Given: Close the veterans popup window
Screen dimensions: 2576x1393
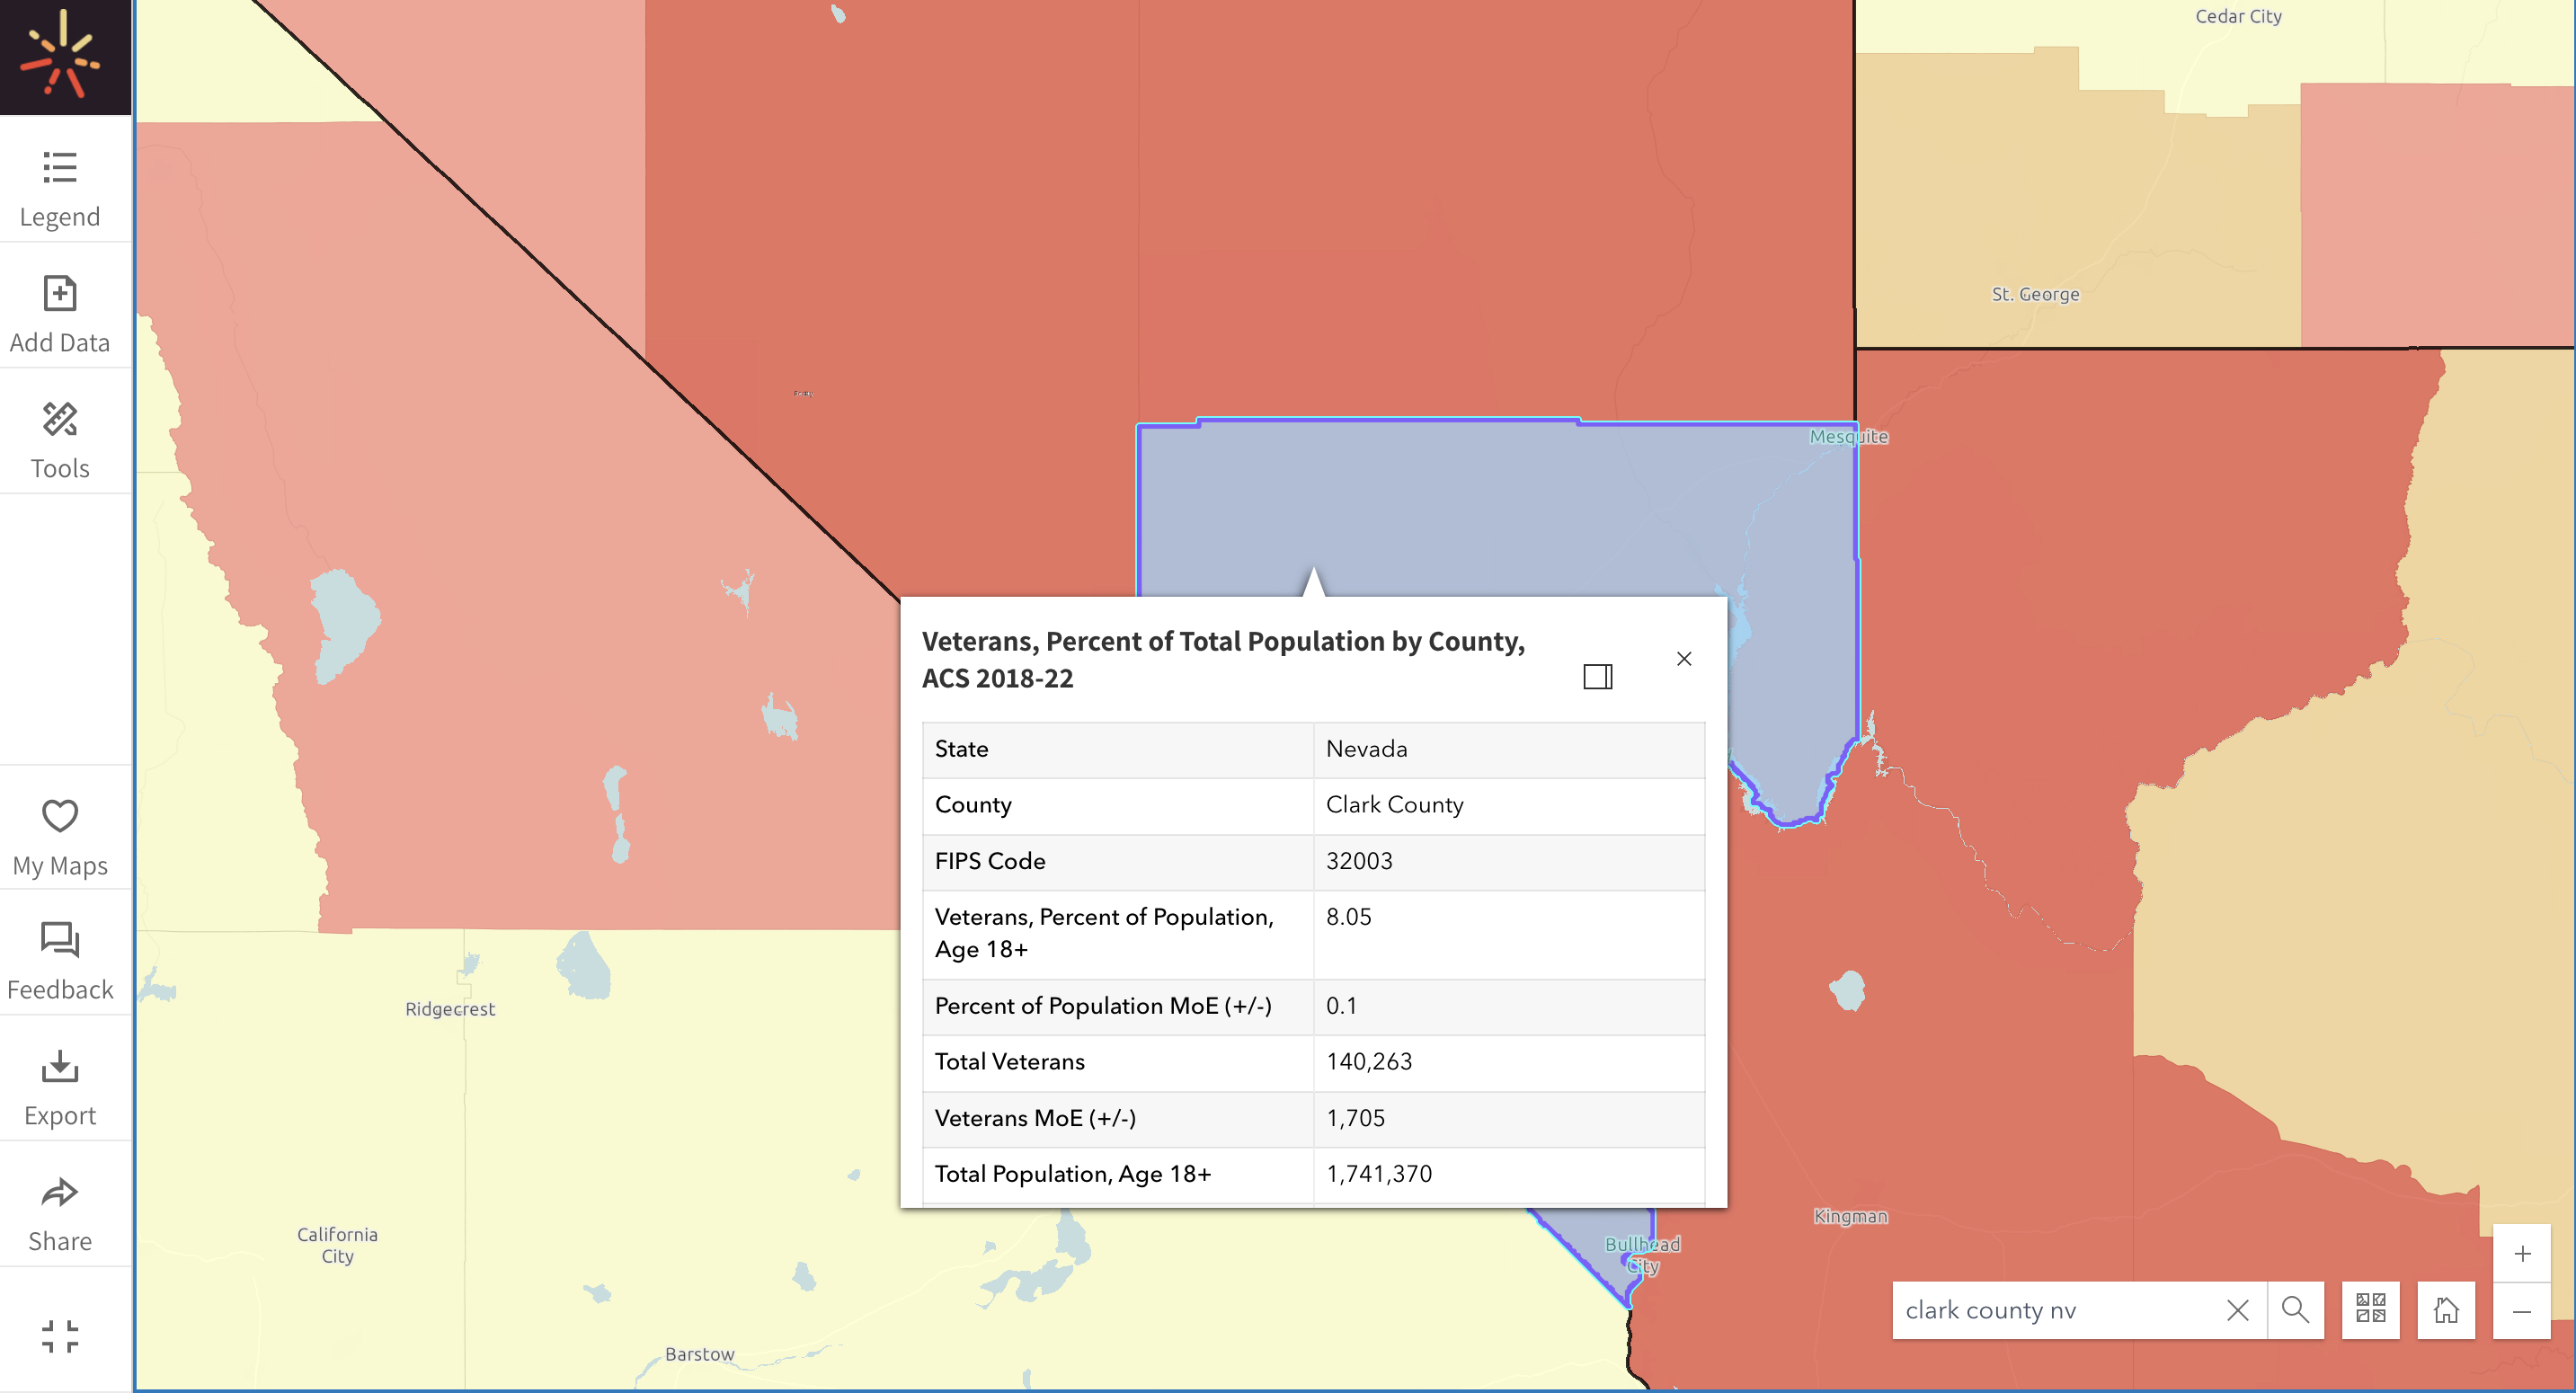Looking at the screenshot, I should [1684, 658].
